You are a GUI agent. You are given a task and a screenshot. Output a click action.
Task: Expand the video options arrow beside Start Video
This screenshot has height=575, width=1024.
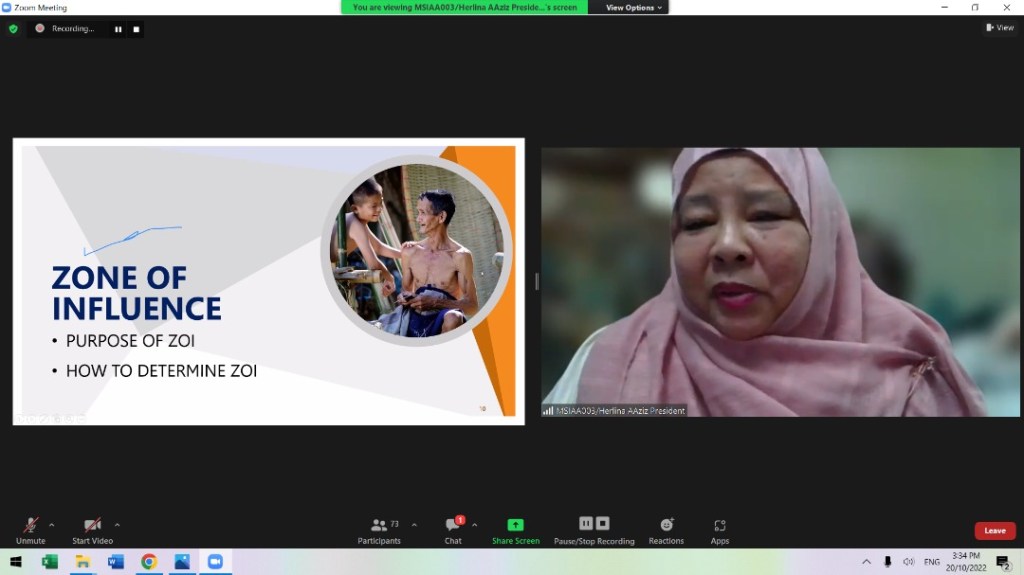(x=117, y=524)
